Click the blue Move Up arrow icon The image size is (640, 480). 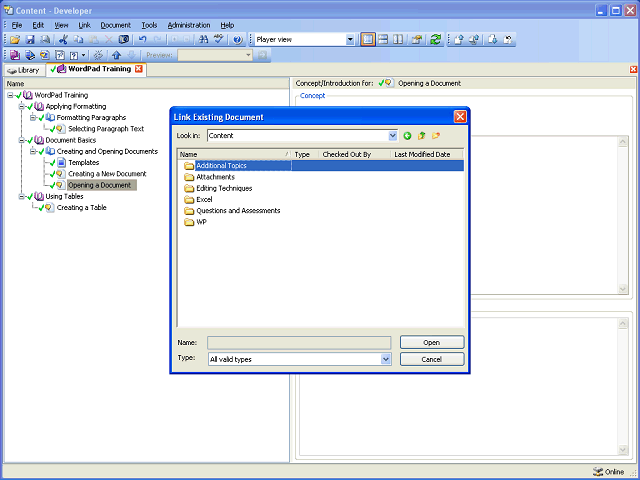click(x=117, y=55)
